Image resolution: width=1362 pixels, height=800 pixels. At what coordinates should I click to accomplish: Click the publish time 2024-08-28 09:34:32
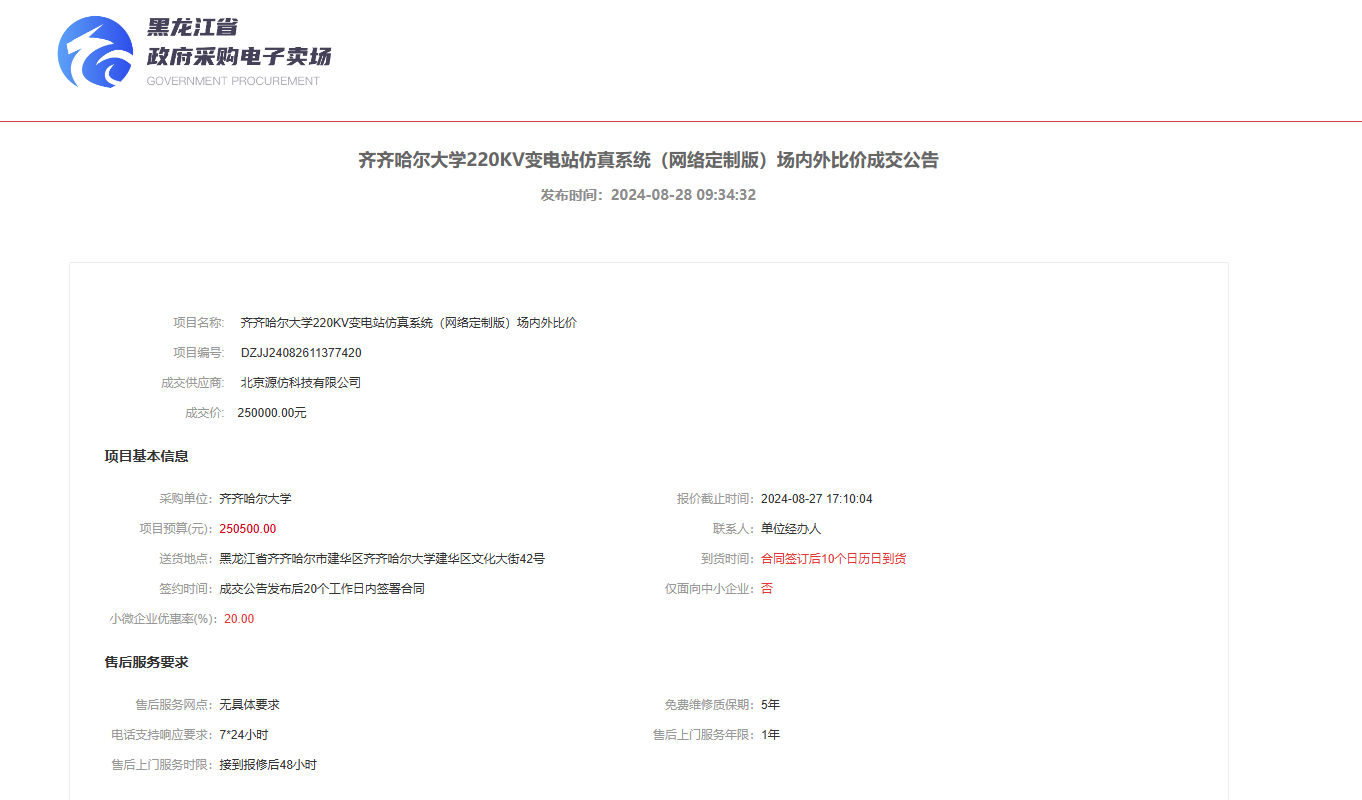pos(683,195)
